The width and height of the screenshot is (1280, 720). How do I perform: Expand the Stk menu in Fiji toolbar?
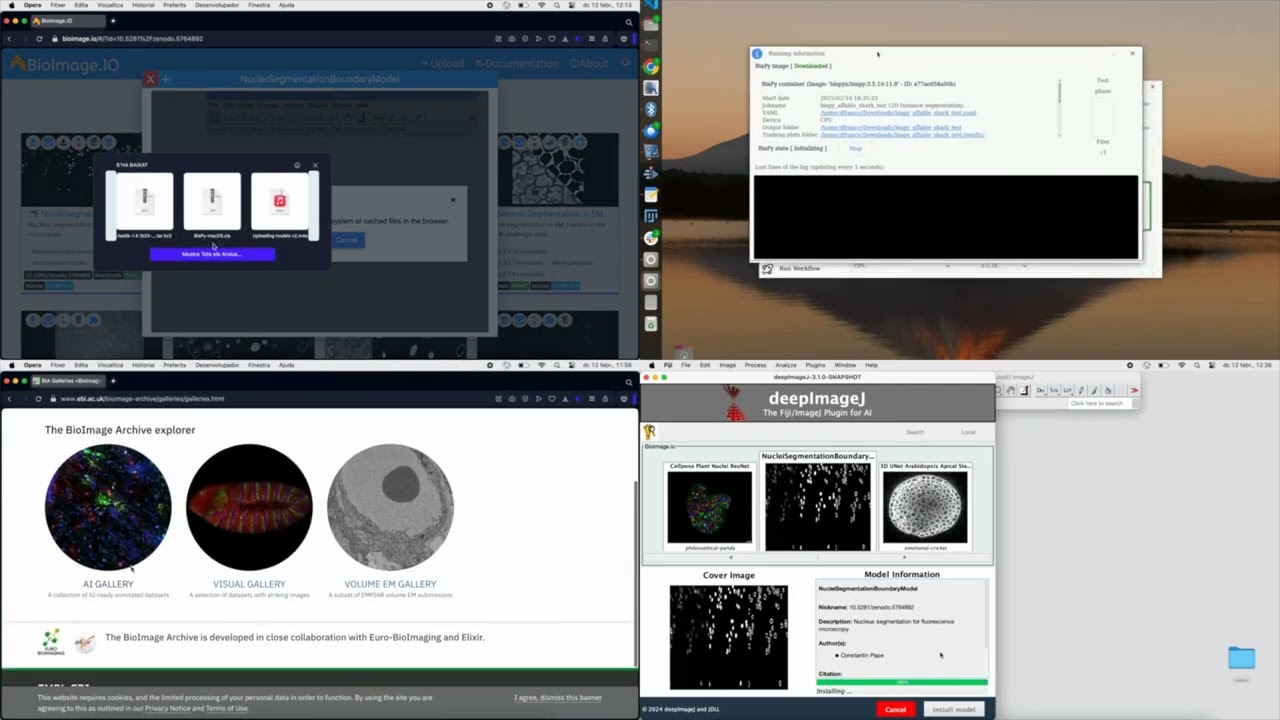pos(1054,390)
